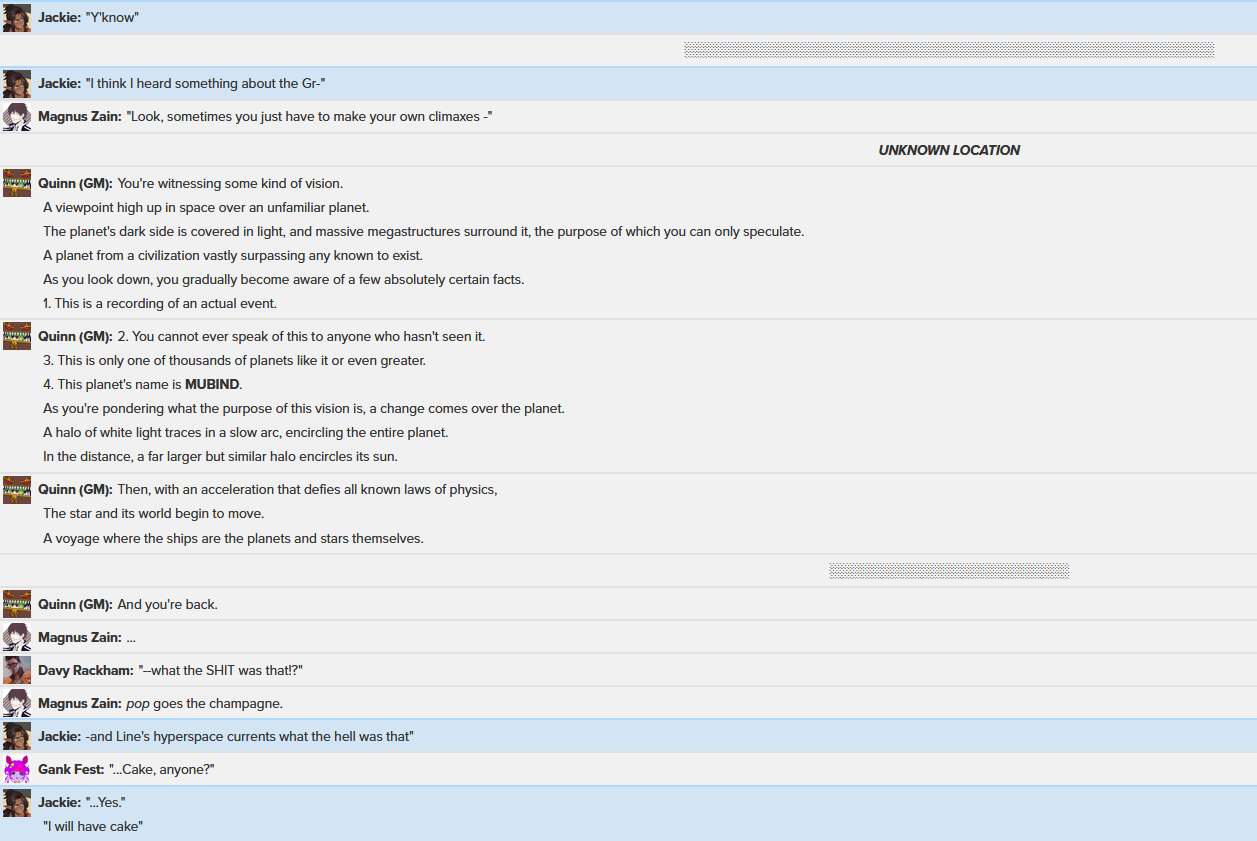
Task: Click Quinn (GM) avatar beside "And you're back."
Action: [x=17, y=604]
